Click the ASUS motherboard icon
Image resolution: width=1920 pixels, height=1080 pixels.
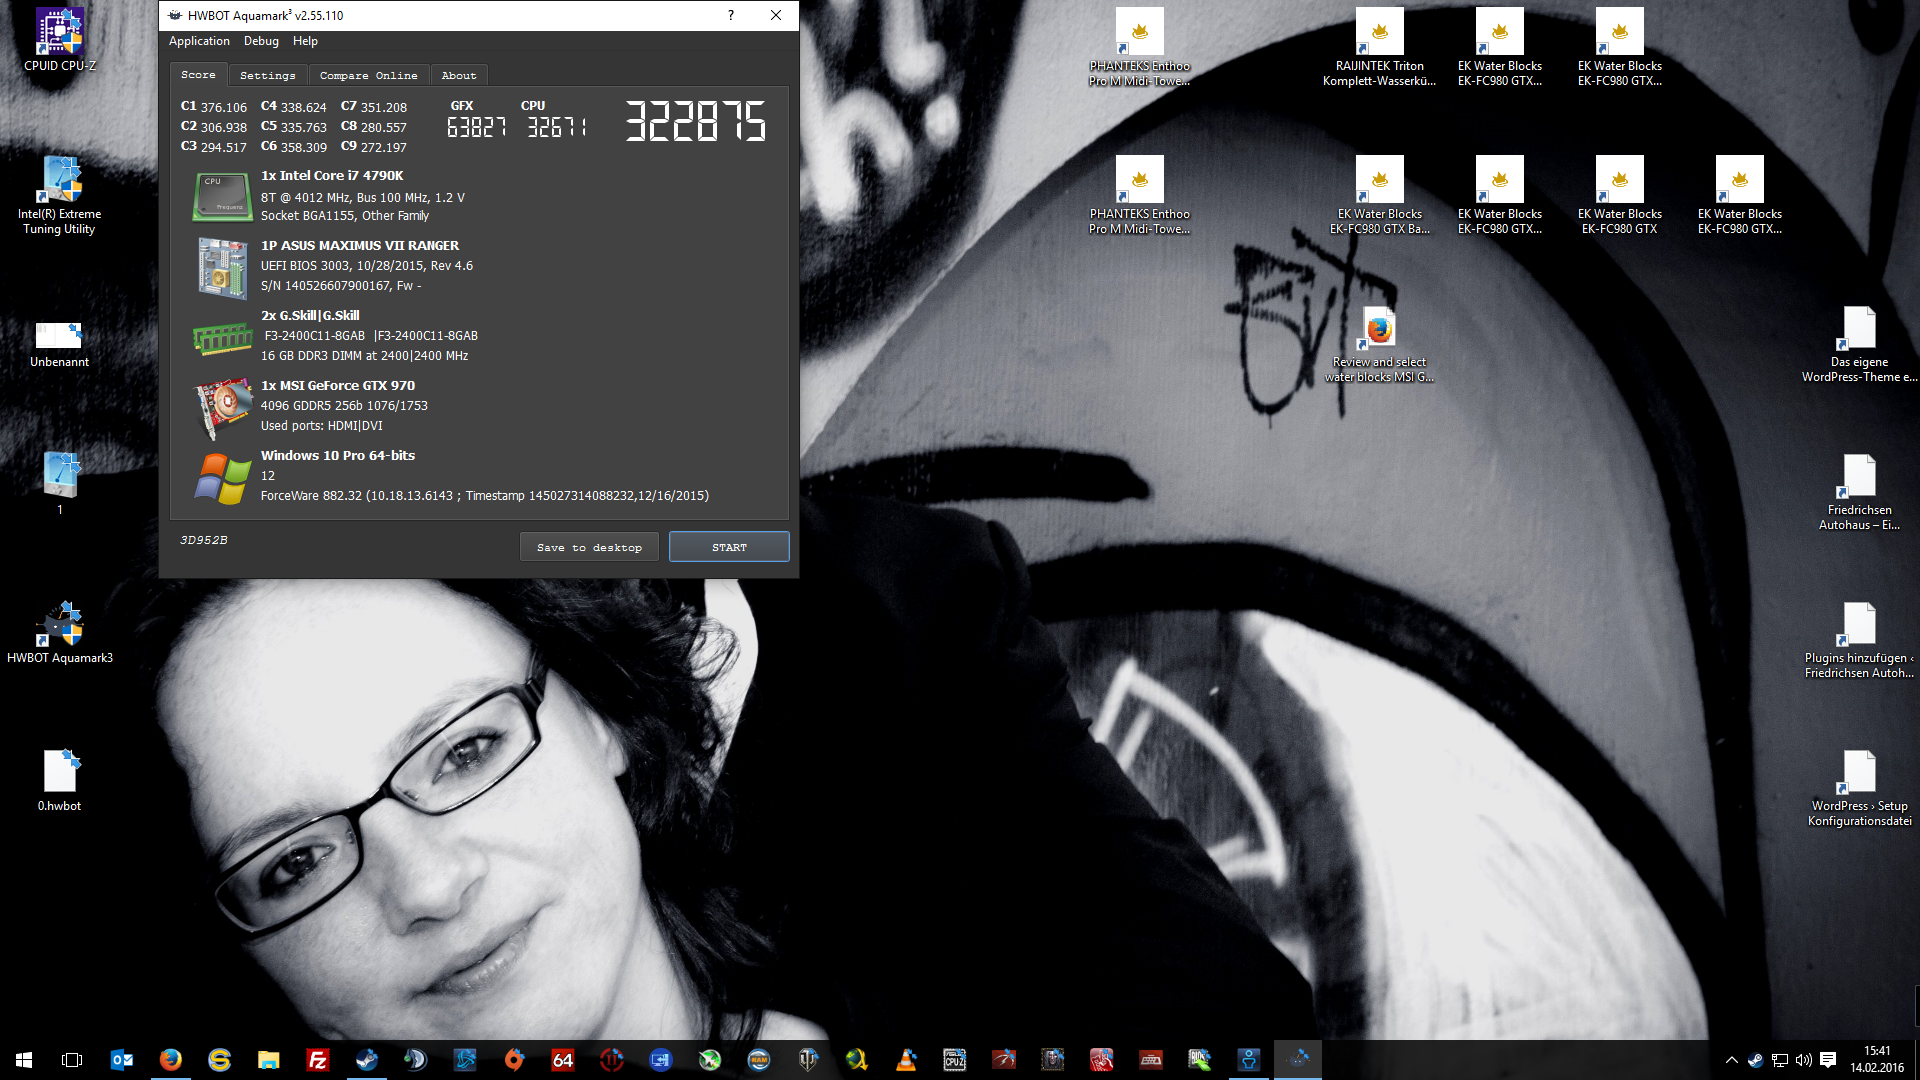click(x=222, y=267)
